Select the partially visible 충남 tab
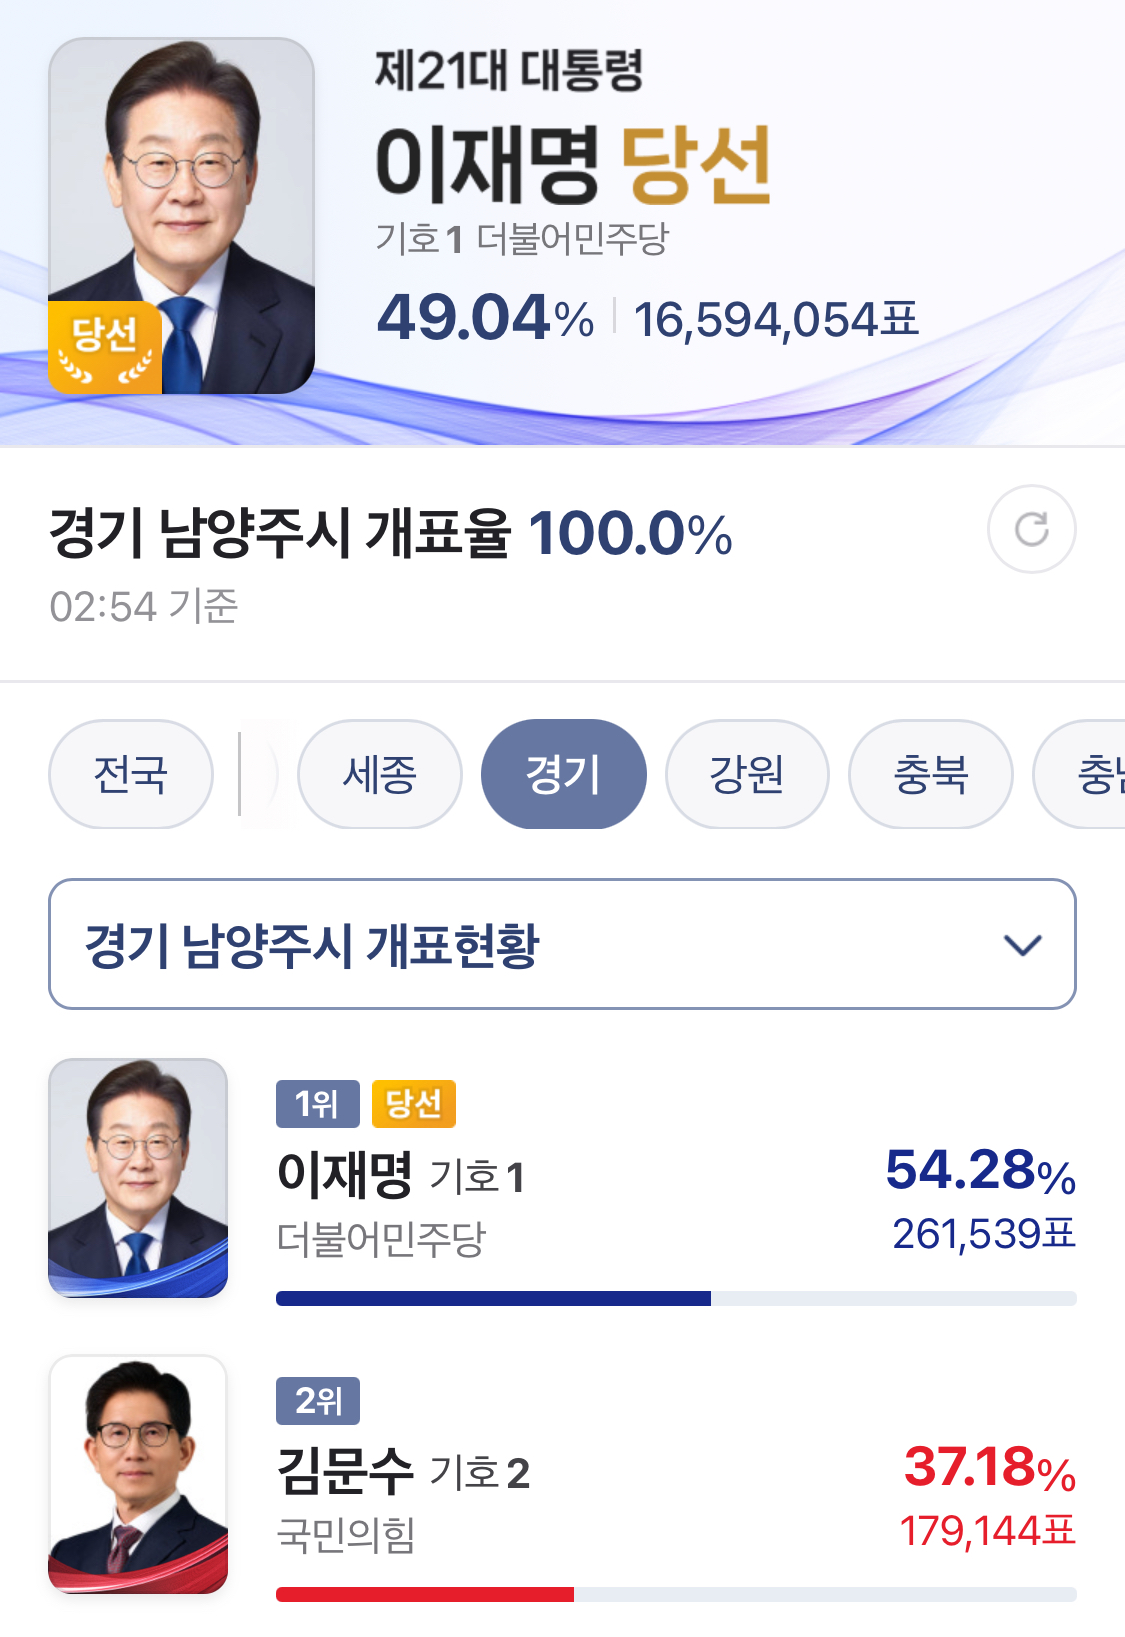 1080,774
